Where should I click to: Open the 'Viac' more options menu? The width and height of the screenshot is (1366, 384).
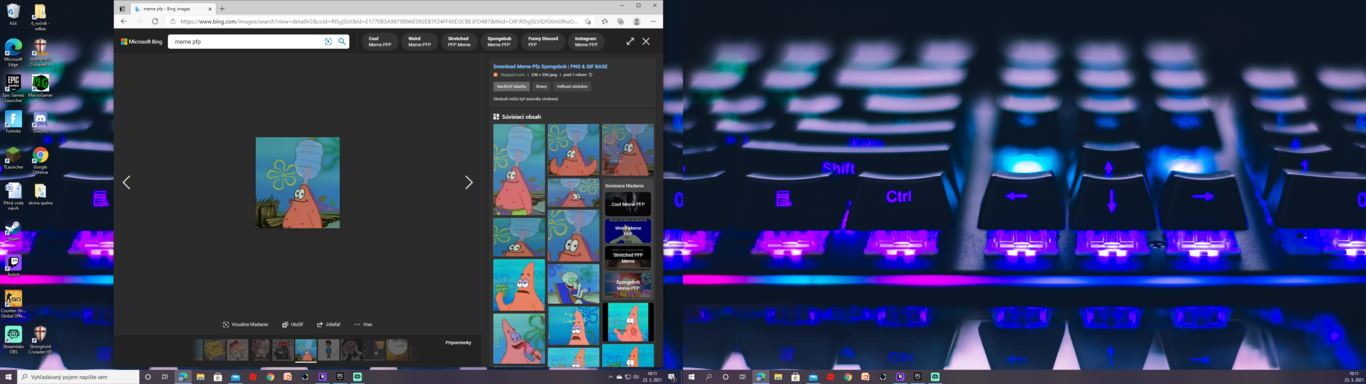tap(363, 324)
